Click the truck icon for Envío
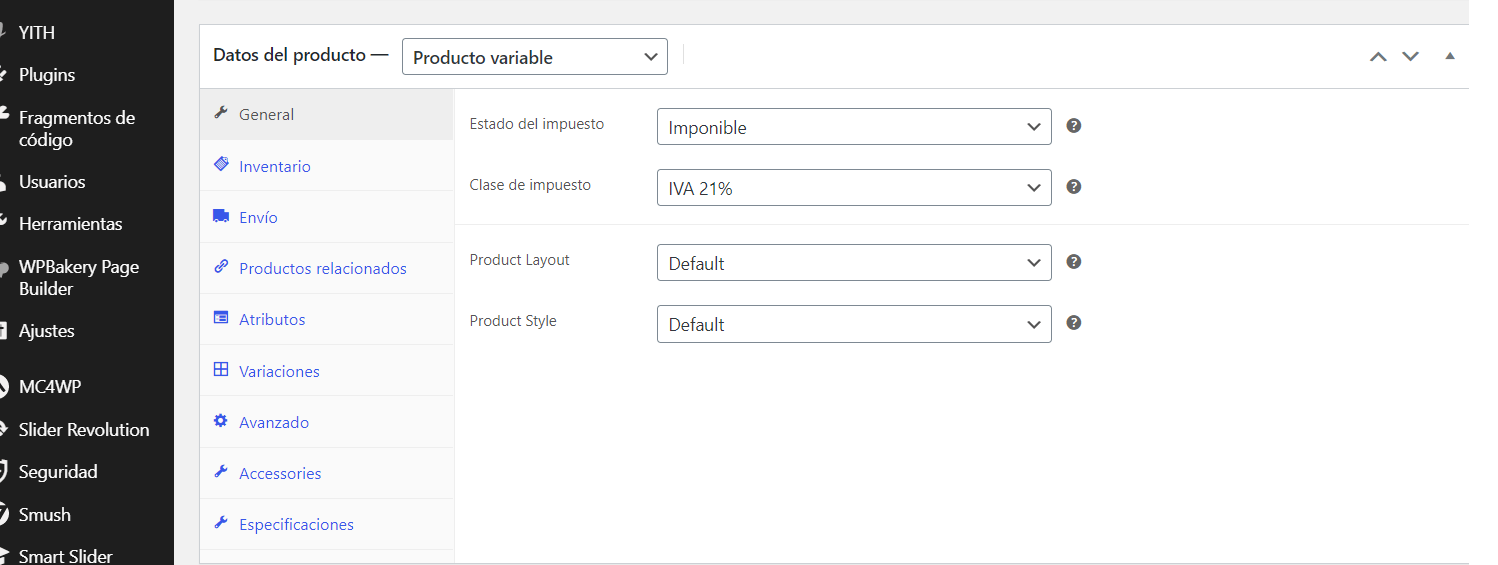 pyautogui.click(x=221, y=216)
